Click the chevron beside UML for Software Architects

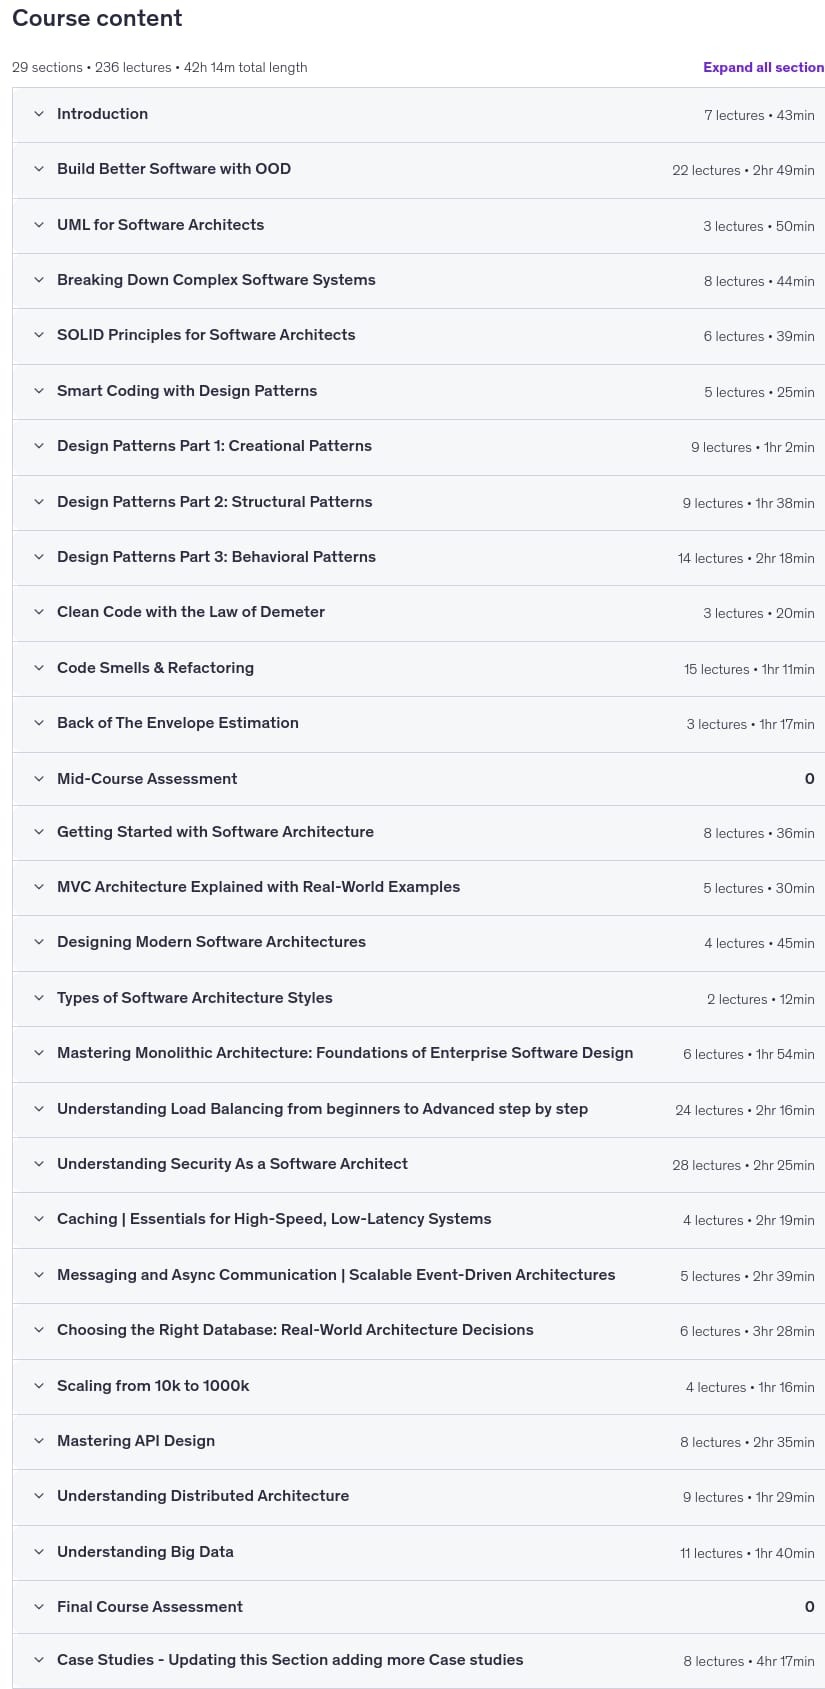[39, 225]
